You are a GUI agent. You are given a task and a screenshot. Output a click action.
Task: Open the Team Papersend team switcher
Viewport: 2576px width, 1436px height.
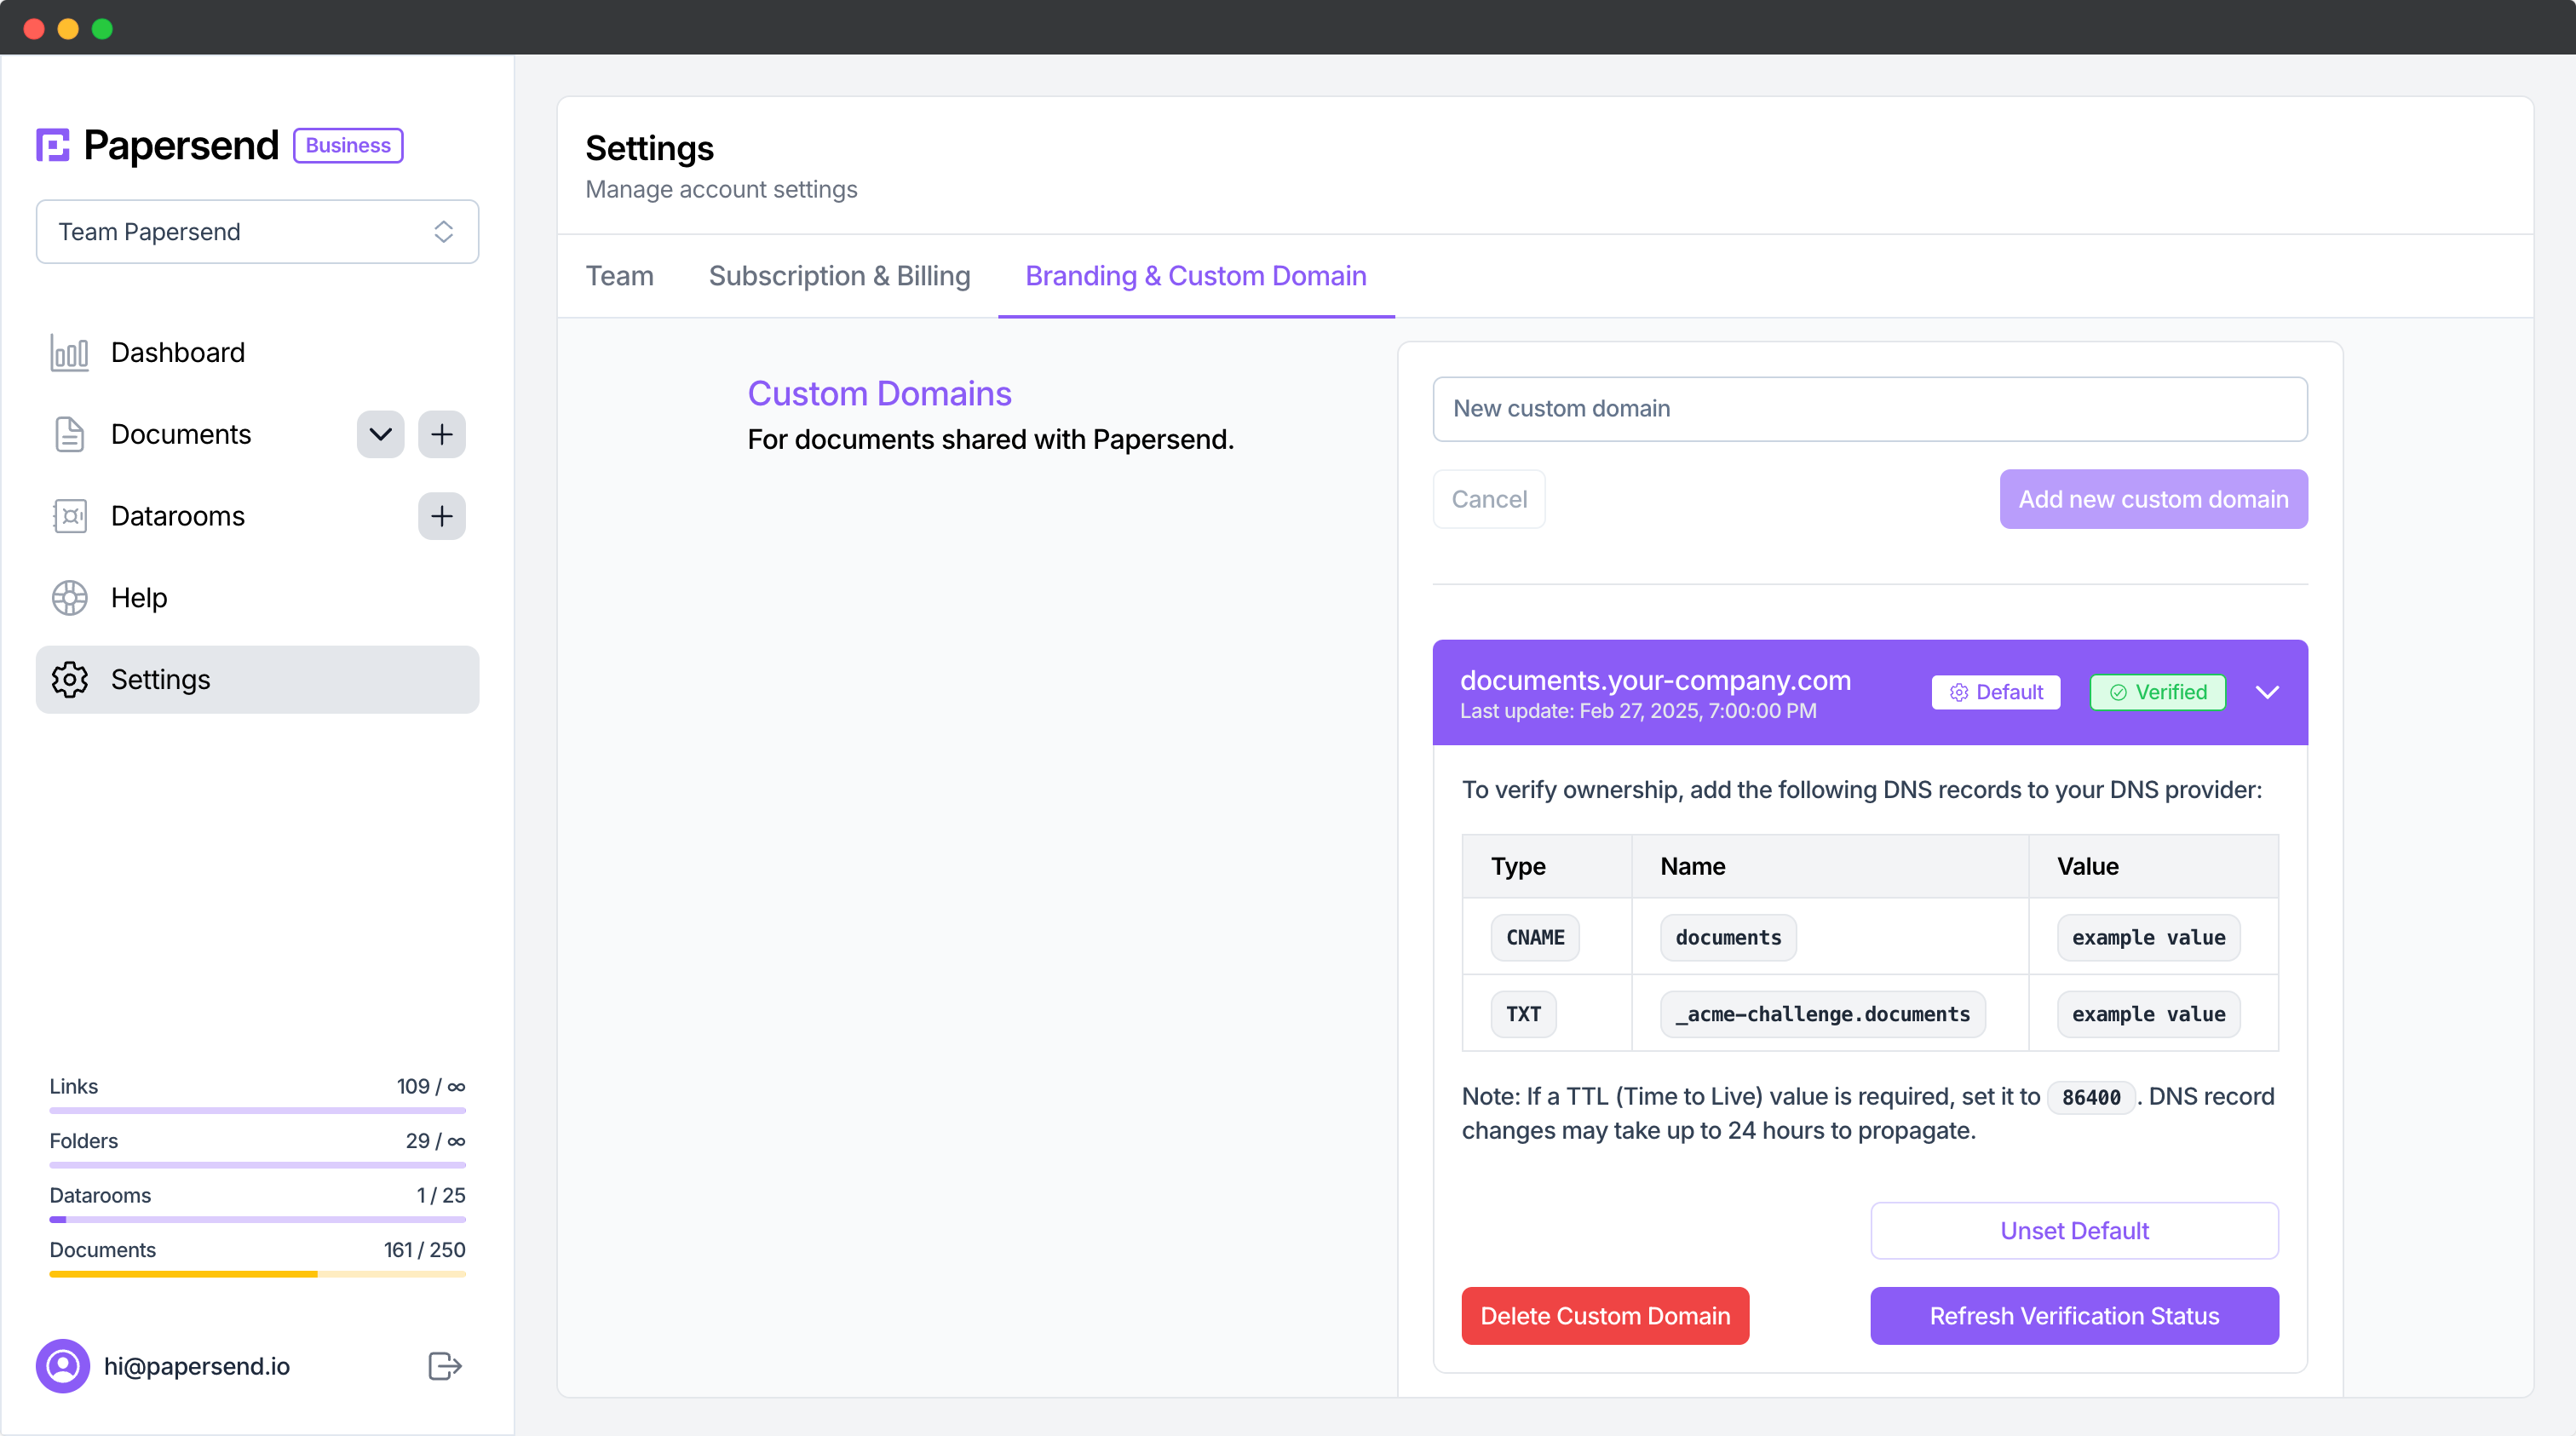(257, 232)
